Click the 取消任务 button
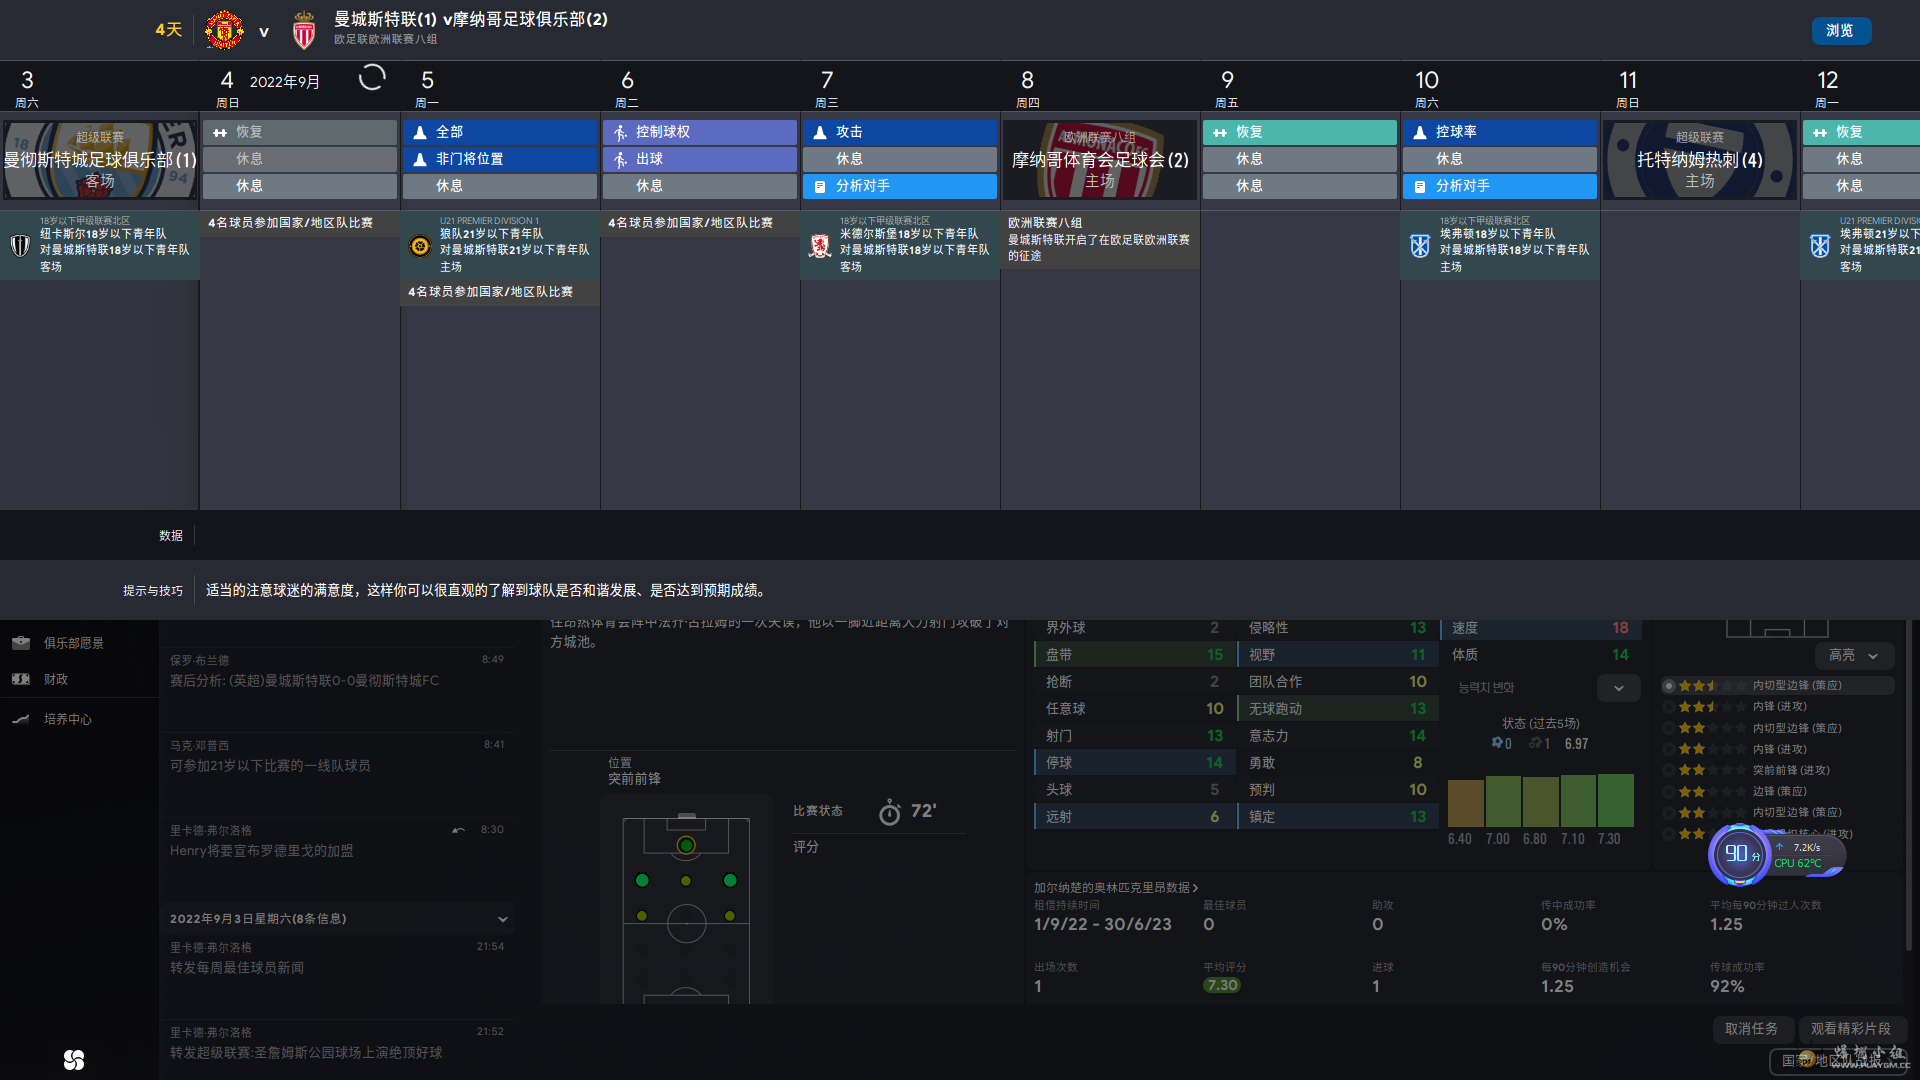This screenshot has height=1080, width=1920. click(x=1752, y=1029)
